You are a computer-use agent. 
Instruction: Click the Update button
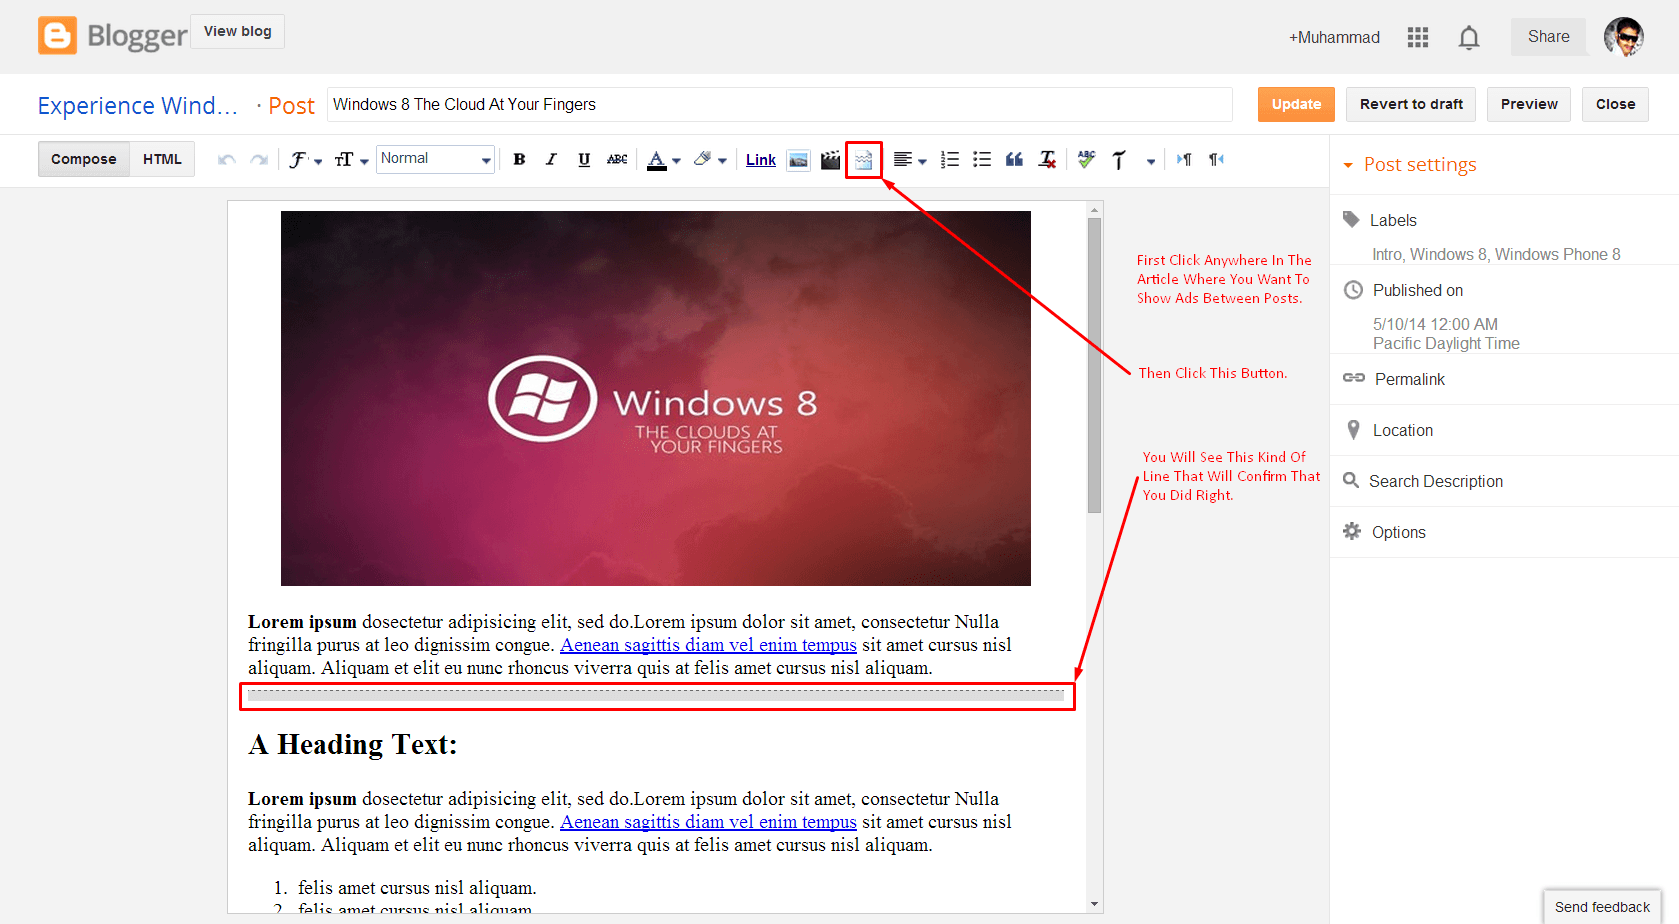coord(1296,104)
